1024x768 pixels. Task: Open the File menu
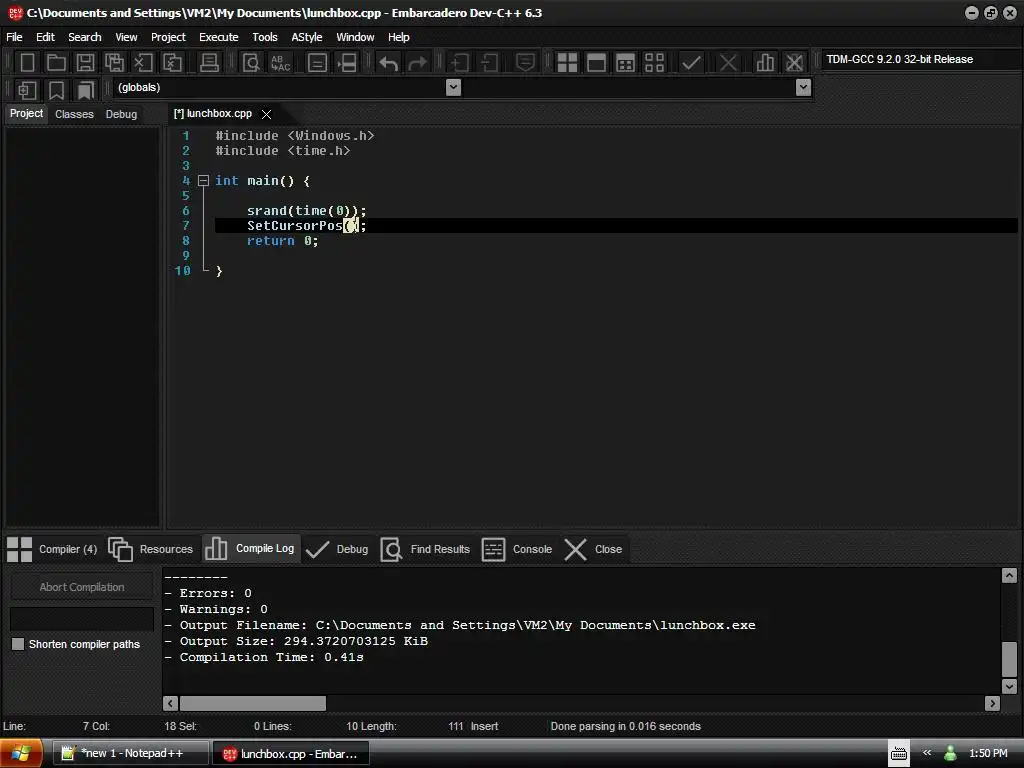point(14,37)
